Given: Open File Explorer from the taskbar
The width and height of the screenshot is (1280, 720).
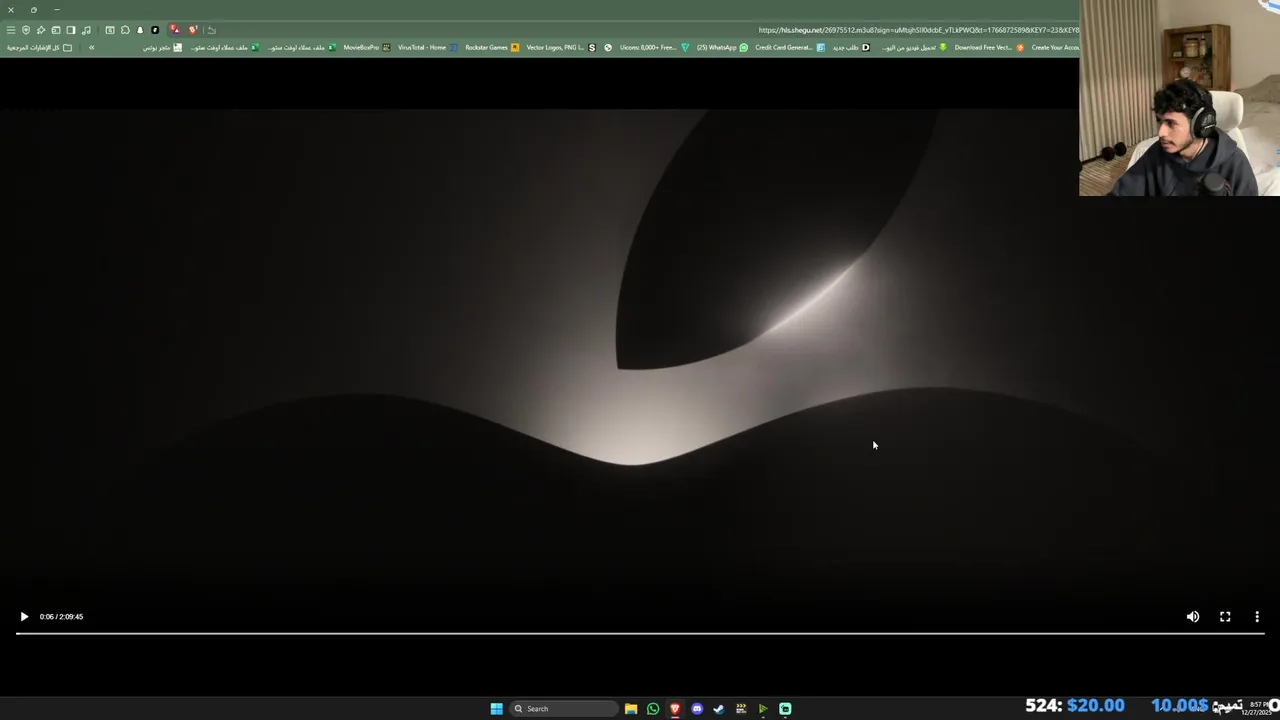Looking at the screenshot, I should [631, 709].
